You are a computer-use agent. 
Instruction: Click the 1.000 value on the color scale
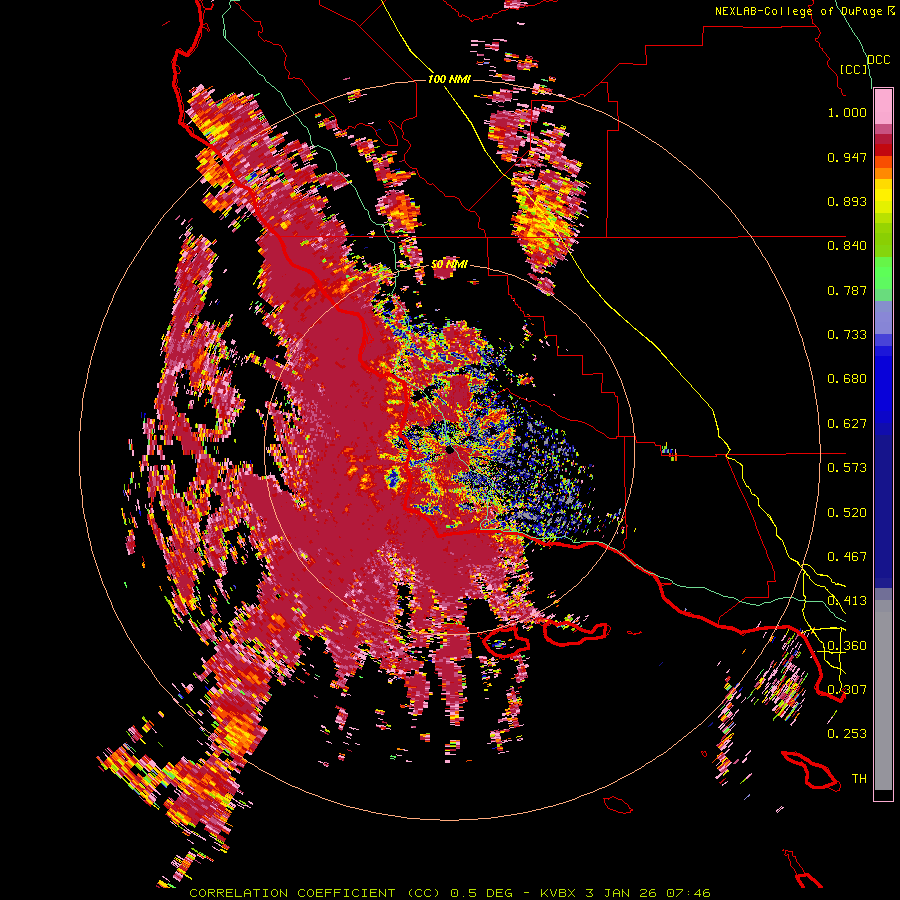[x=847, y=112]
